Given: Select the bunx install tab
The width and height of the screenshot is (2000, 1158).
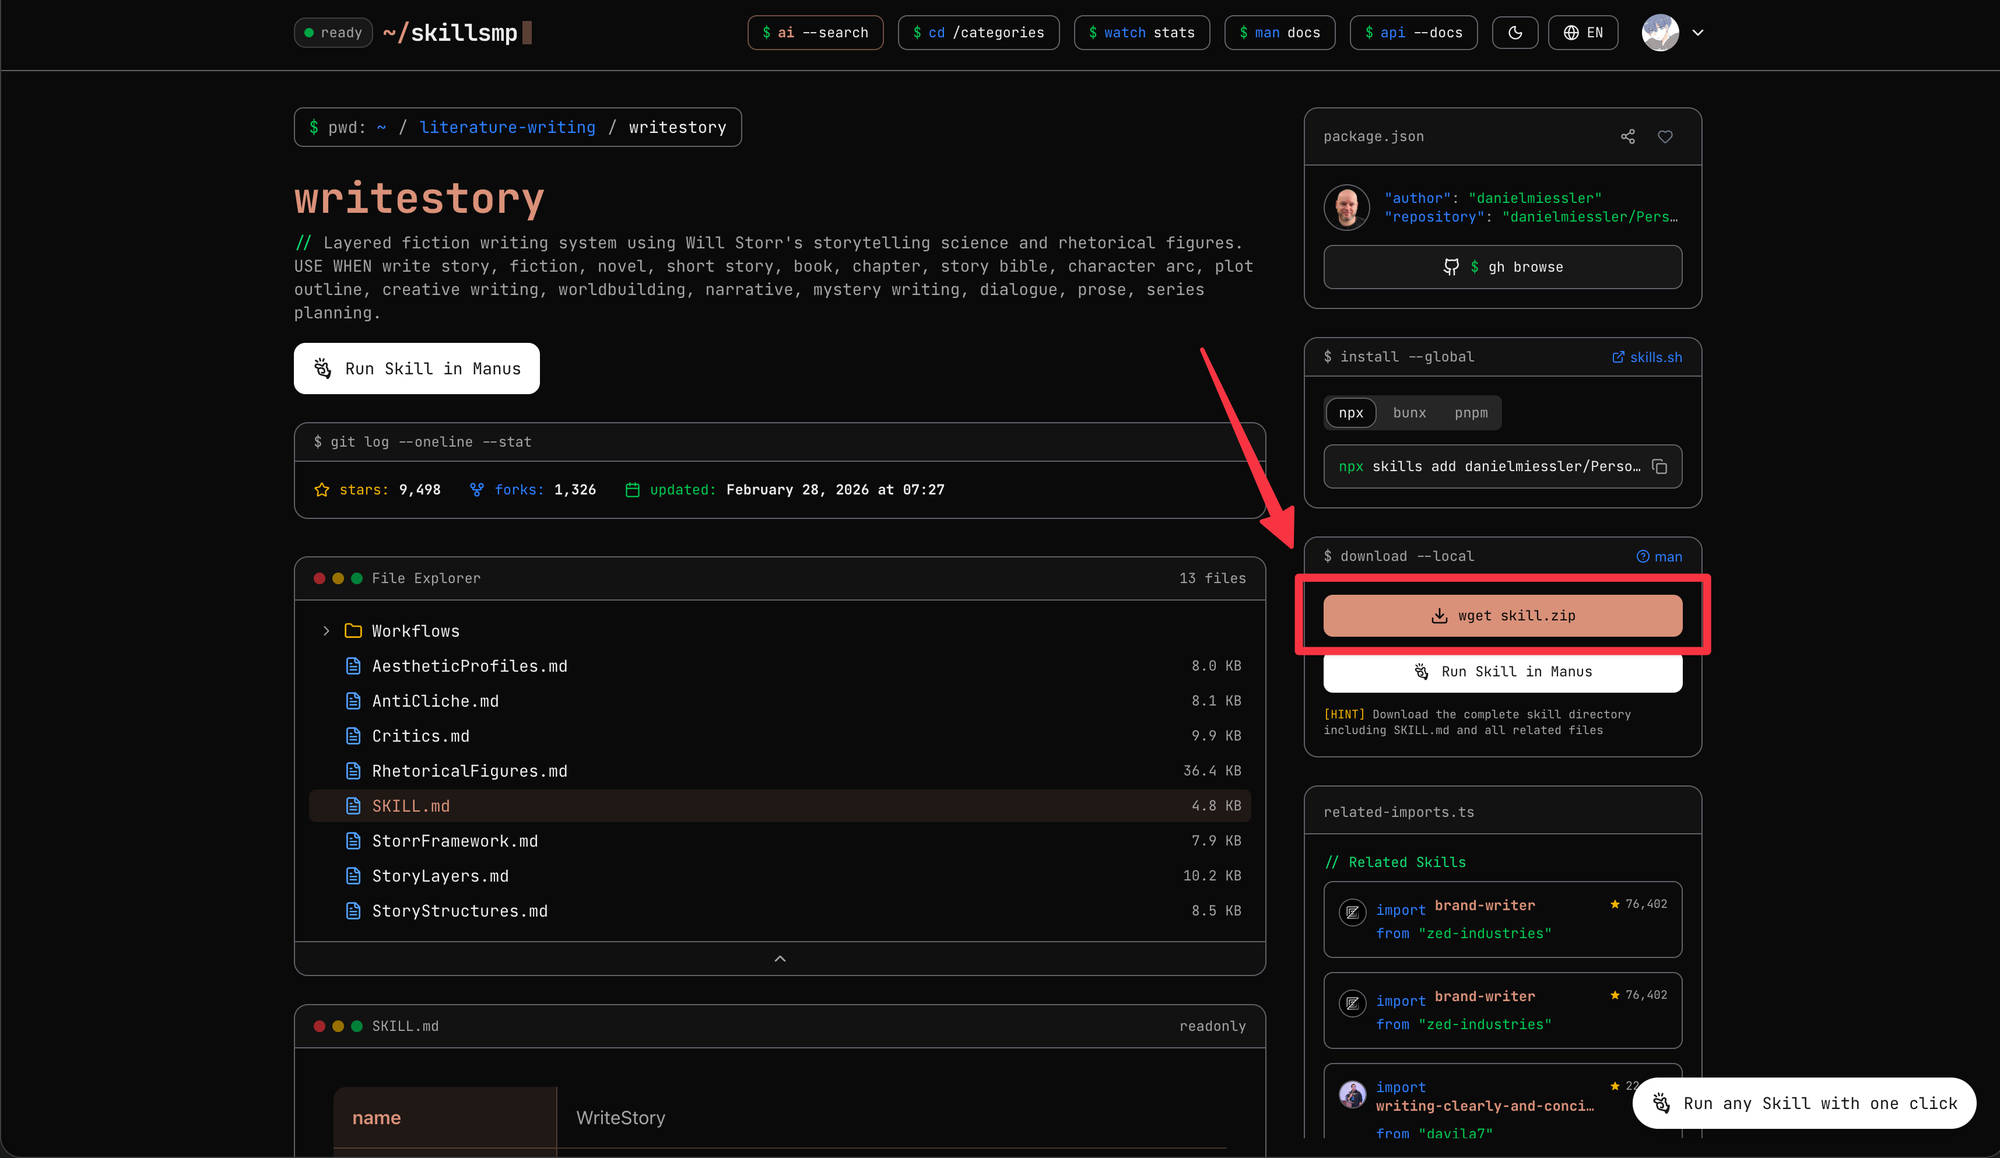Looking at the screenshot, I should click(1409, 413).
